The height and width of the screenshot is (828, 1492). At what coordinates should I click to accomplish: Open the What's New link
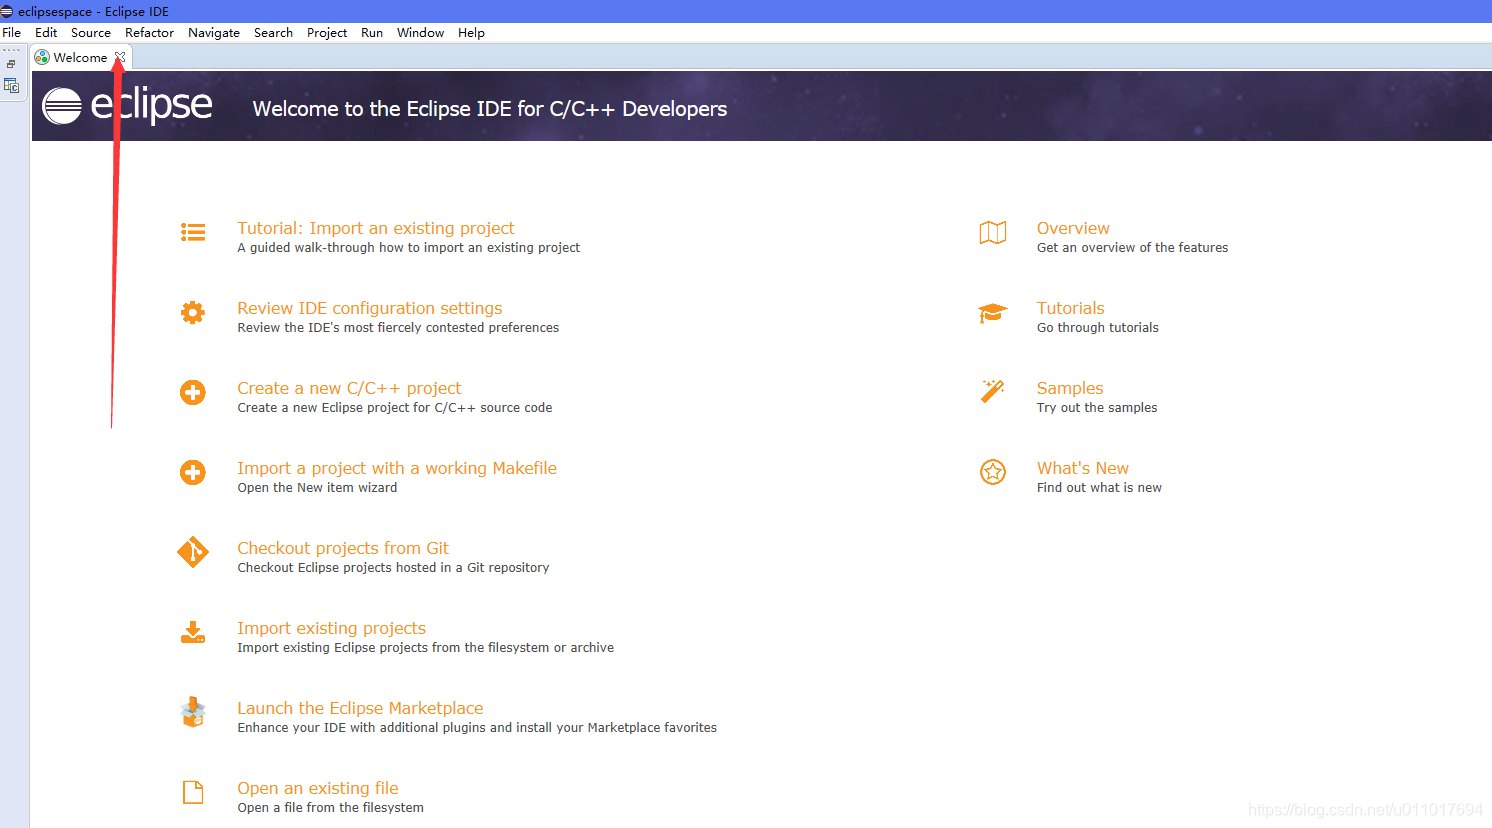[x=1083, y=468]
